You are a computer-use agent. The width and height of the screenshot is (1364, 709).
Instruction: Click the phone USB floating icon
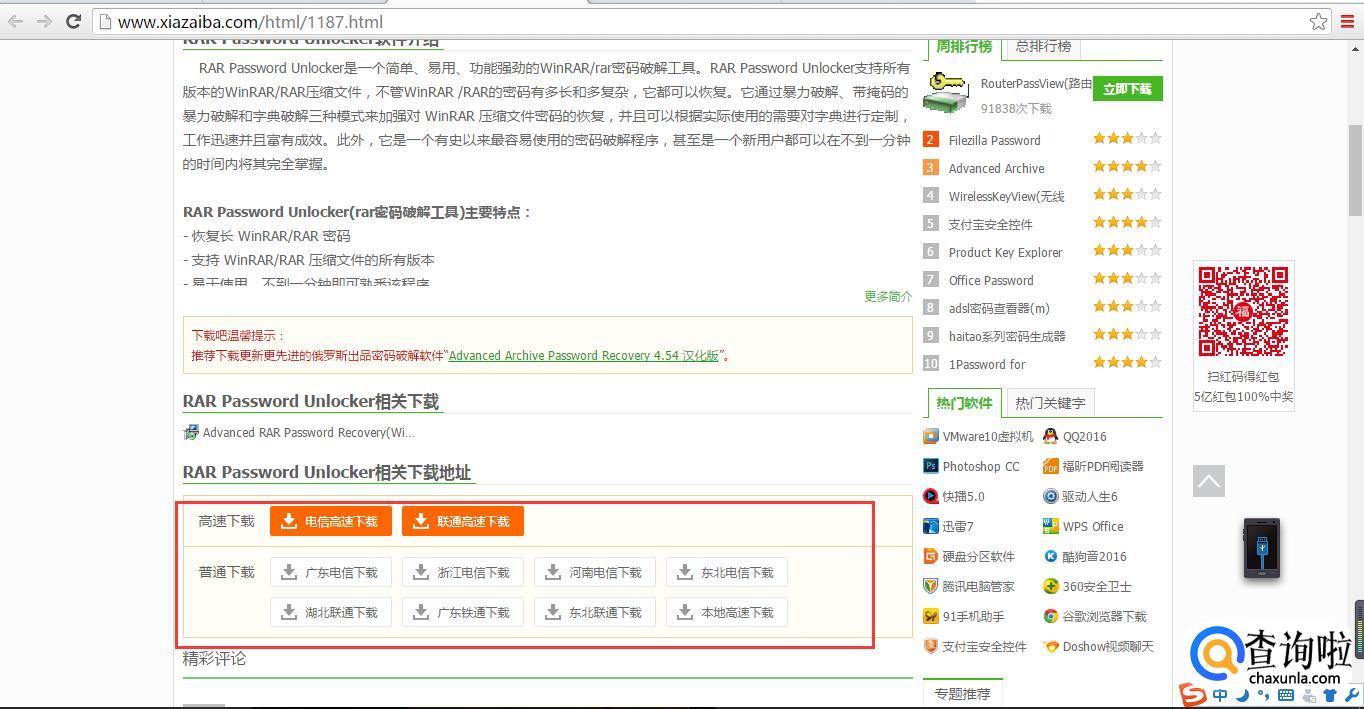[x=1261, y=548]
